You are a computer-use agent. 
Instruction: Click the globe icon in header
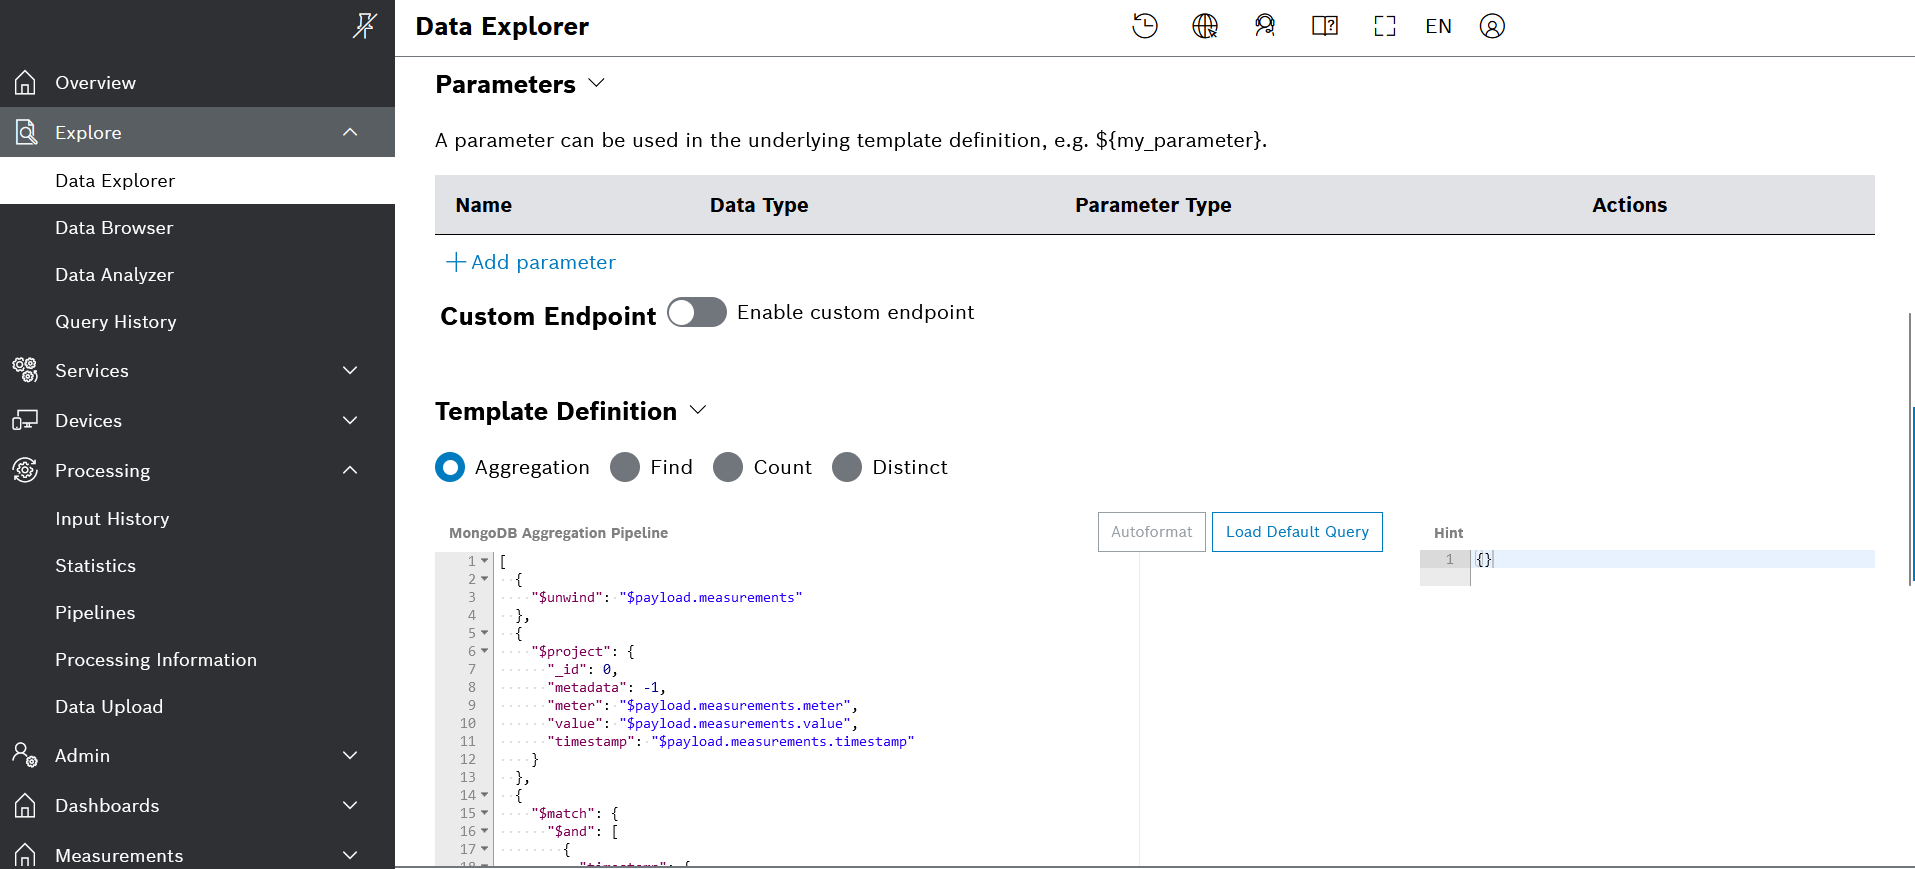pyautogui.click(x=1204, y=26)
